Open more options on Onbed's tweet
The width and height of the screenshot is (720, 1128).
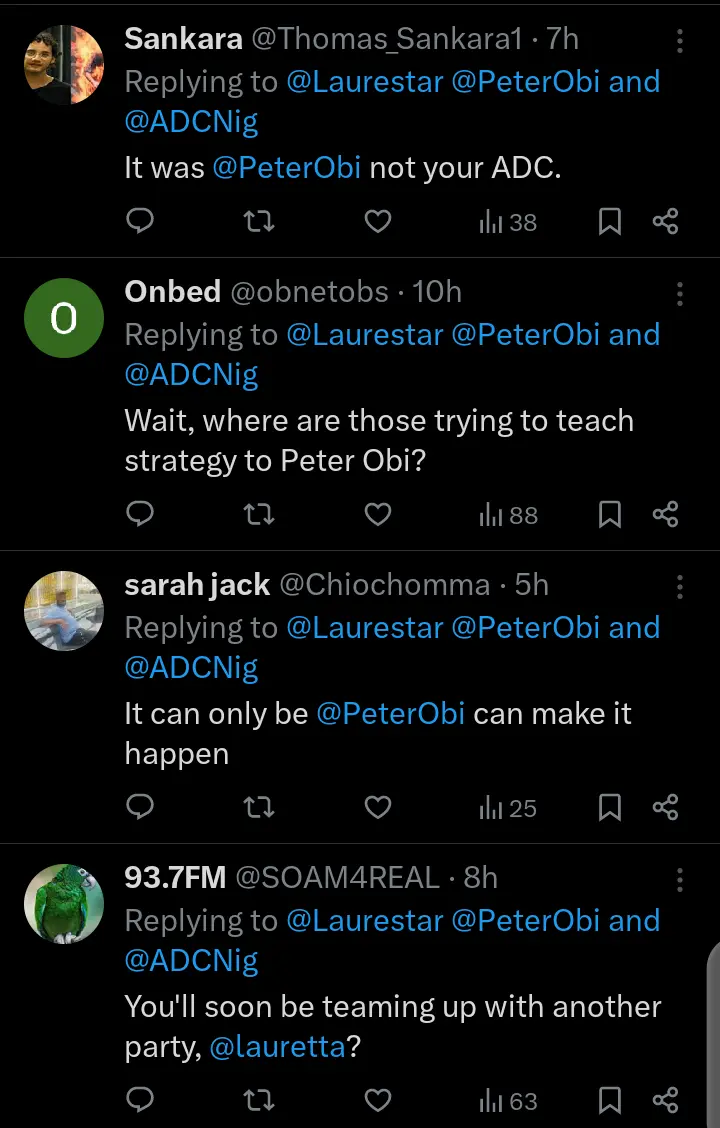[x=680, y=293]
